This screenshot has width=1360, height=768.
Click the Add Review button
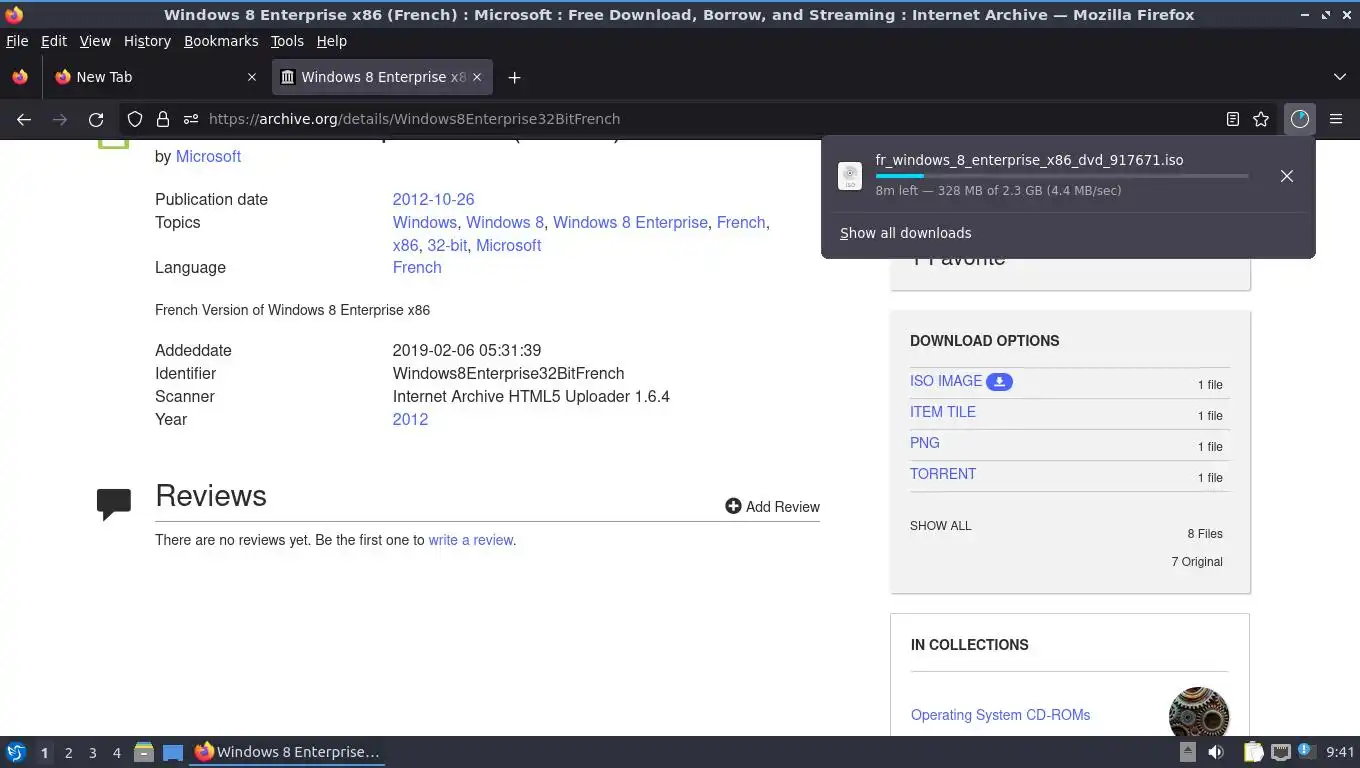coord(772,507)
